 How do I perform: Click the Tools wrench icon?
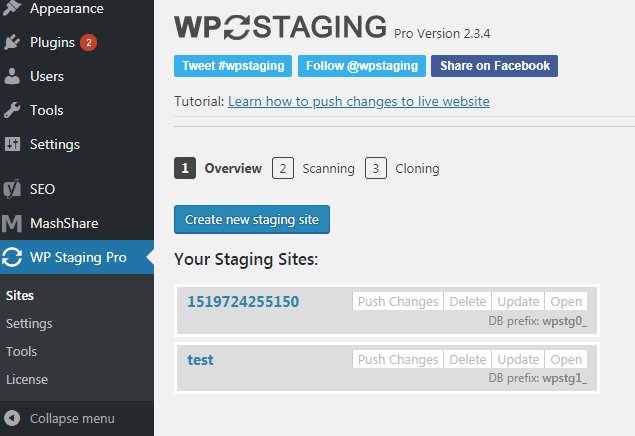pos(12,110)
